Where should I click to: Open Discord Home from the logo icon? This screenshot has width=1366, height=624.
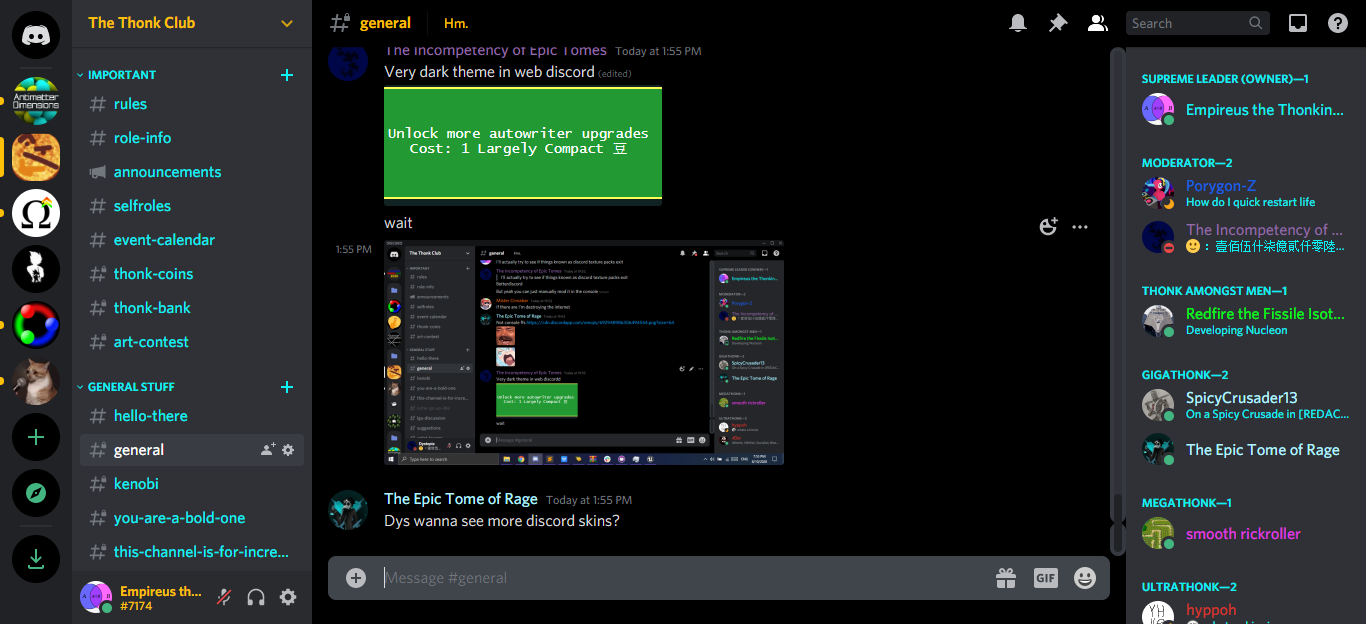36,35
